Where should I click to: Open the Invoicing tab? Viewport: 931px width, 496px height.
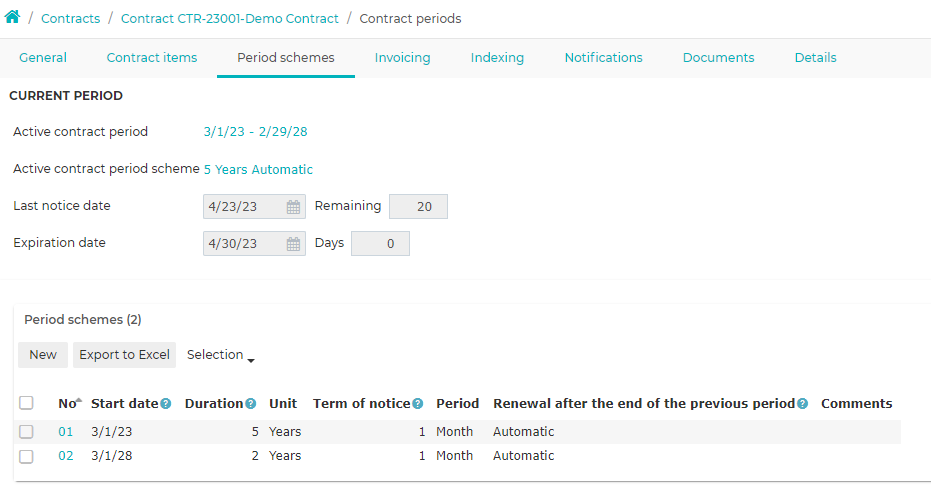pos(403,58)
